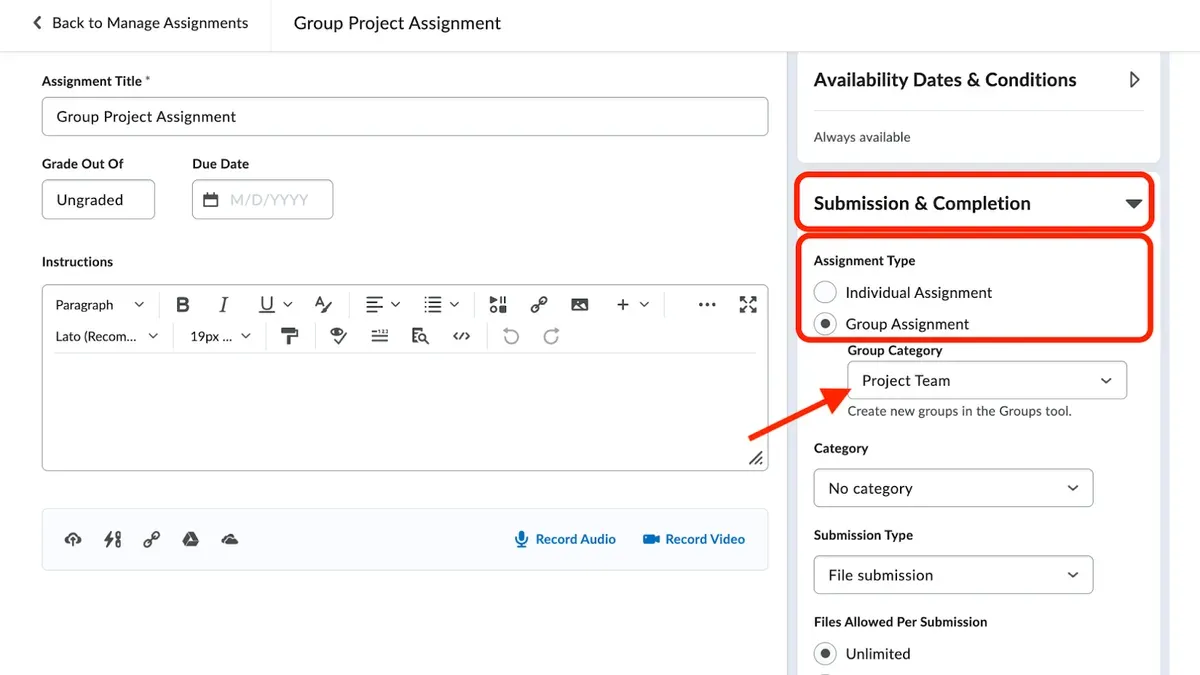1200x675 pixels.
Task: Click the Due Date input field
Action: click(262, 199)
